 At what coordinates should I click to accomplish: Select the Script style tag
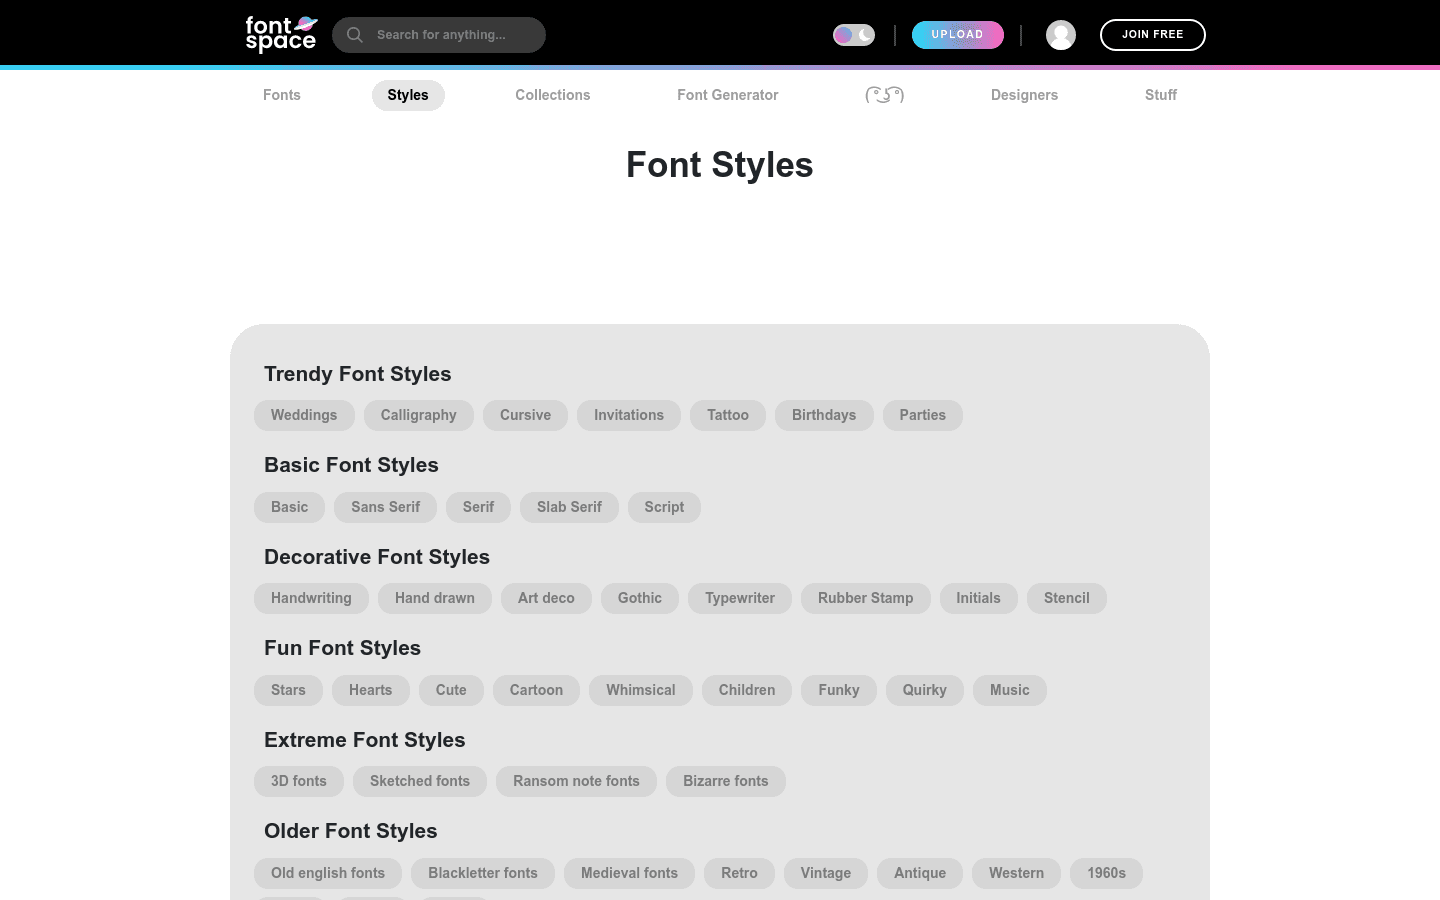[x=664, y=507]
